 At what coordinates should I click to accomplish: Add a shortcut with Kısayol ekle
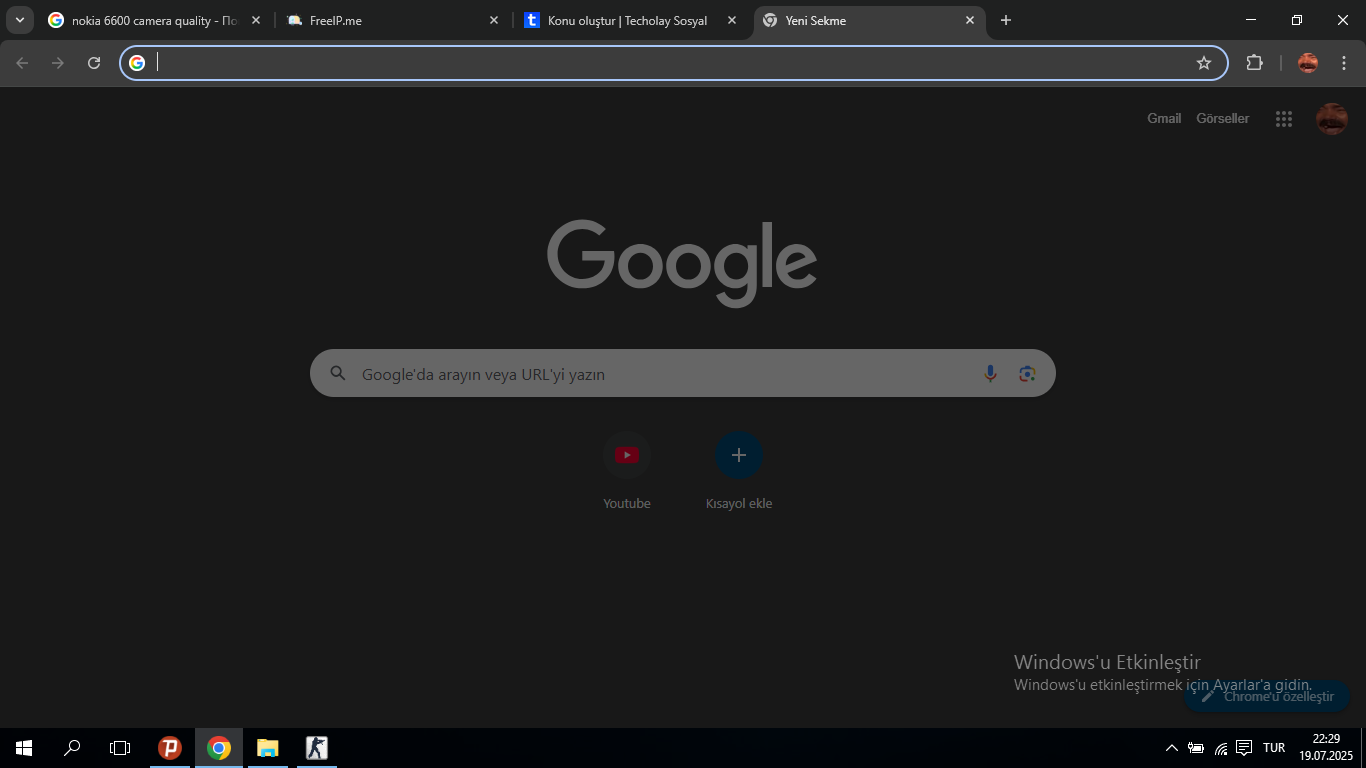point(739,472)
